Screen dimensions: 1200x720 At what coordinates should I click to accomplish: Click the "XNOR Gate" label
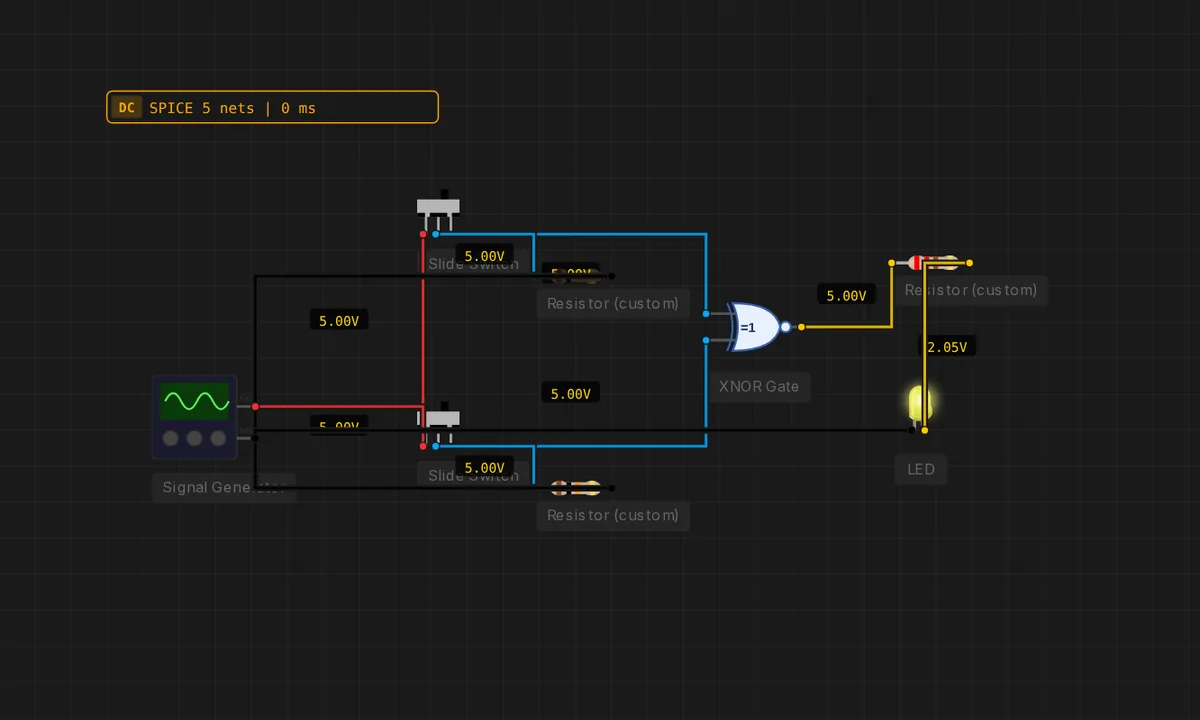click(759, 386)
